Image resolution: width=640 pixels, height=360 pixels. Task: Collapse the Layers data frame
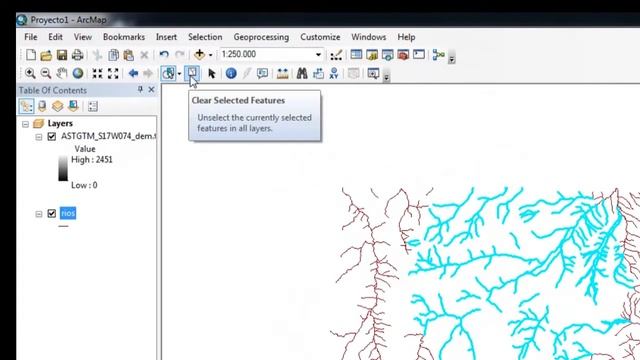(x=25, y=124)
